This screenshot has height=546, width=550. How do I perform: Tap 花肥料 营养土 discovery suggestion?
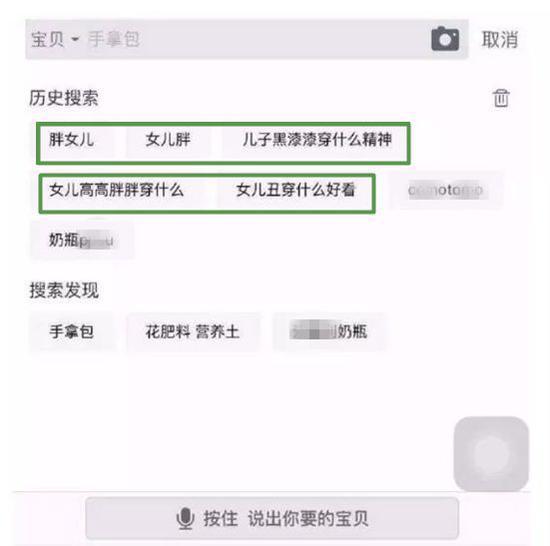193,331
